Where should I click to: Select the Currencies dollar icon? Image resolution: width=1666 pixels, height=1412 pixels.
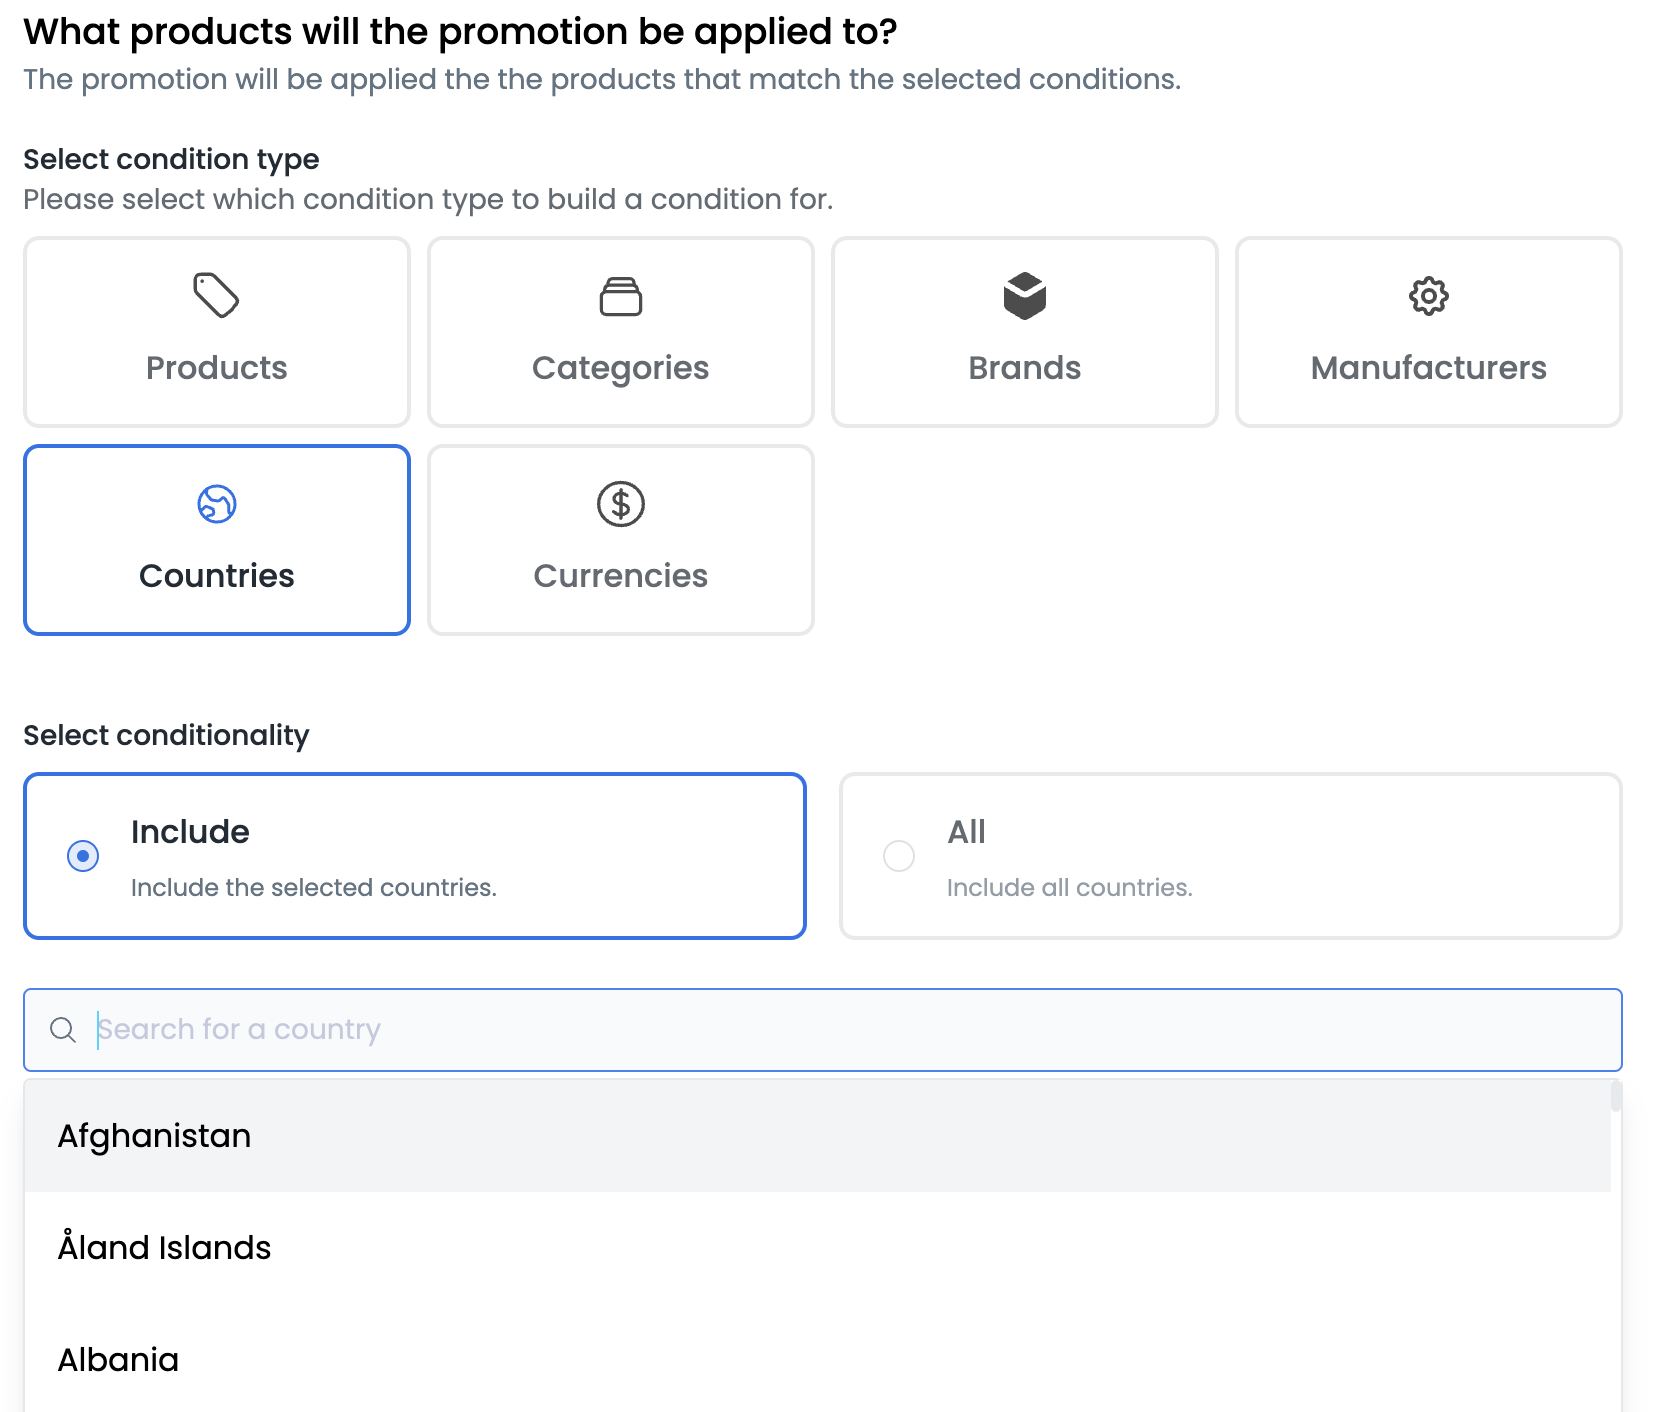(x=620, y=504)
